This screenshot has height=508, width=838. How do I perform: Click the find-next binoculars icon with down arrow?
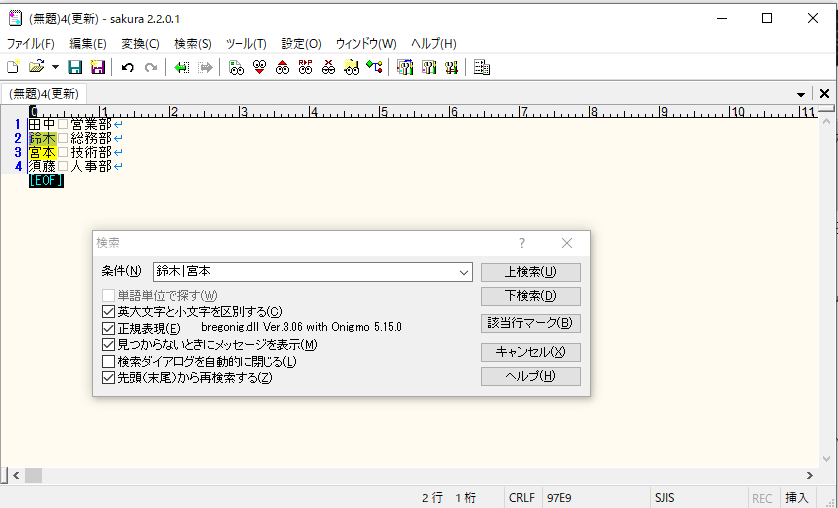tap(259, 67)
